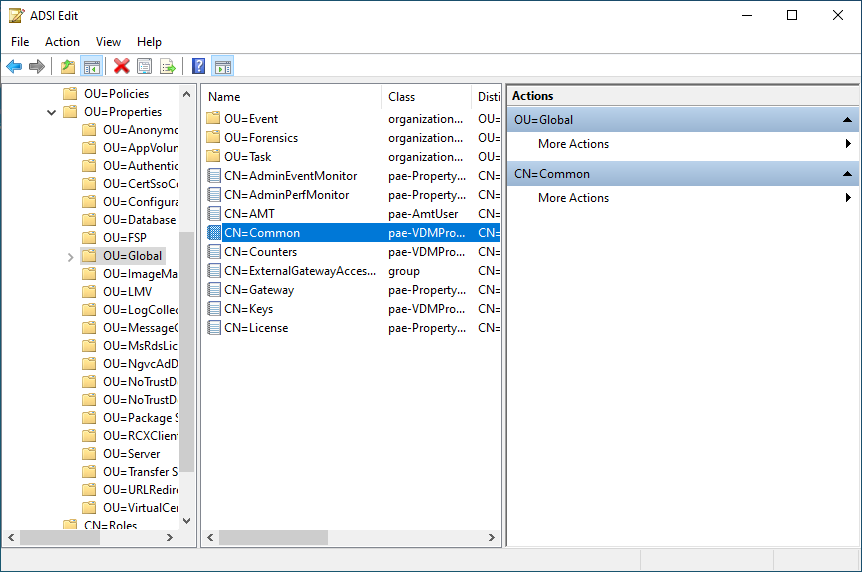862x572 pixels.
Task: Open Properties via the toolbar icon
Action: [x=145, y=67]
